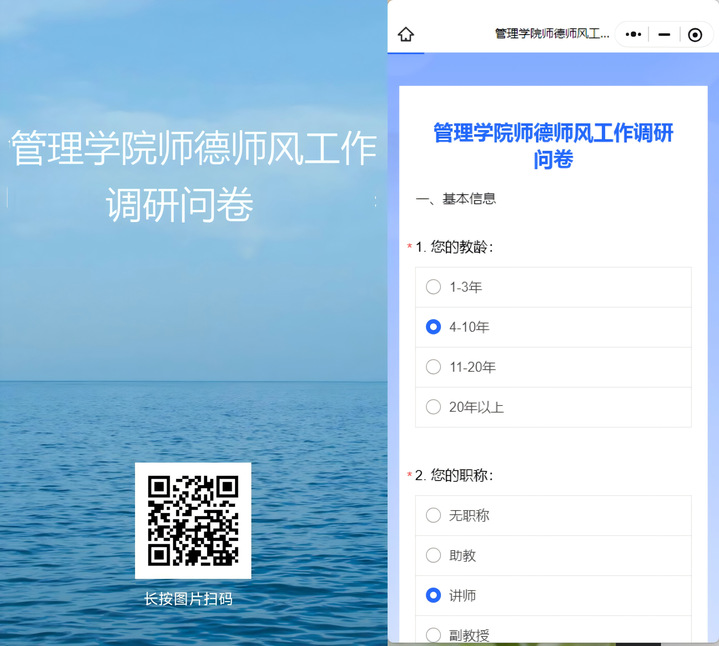The height and width of the screenshot is (646, 719).
Task: Select the 4-10年 teaching age option
Action: click(x=553, y=327)
